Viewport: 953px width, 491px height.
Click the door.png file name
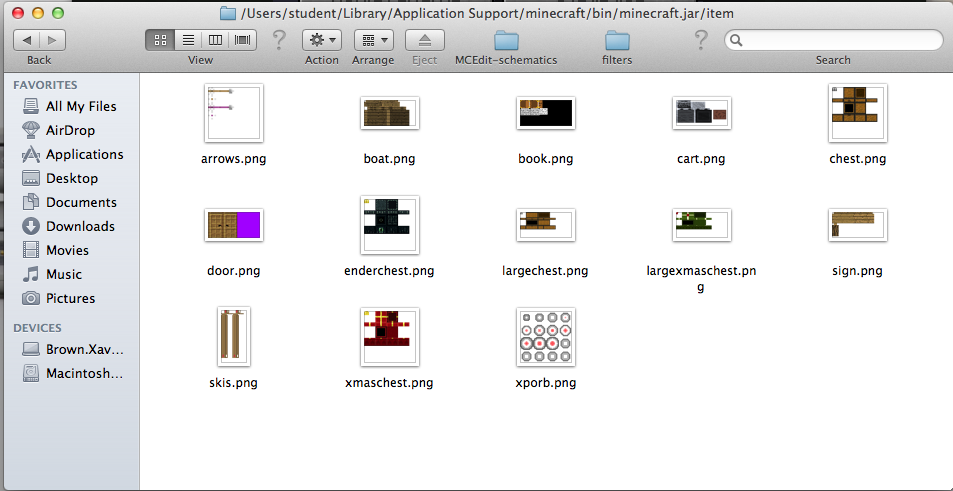[x=234, y=271]
